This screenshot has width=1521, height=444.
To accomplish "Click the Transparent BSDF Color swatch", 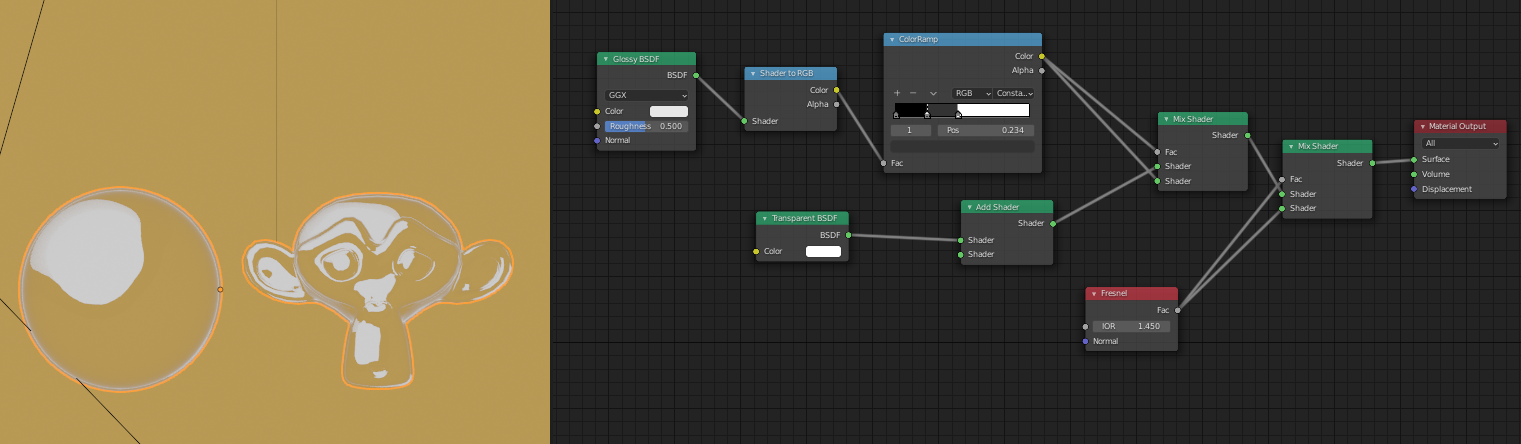I will pos(824,251).
